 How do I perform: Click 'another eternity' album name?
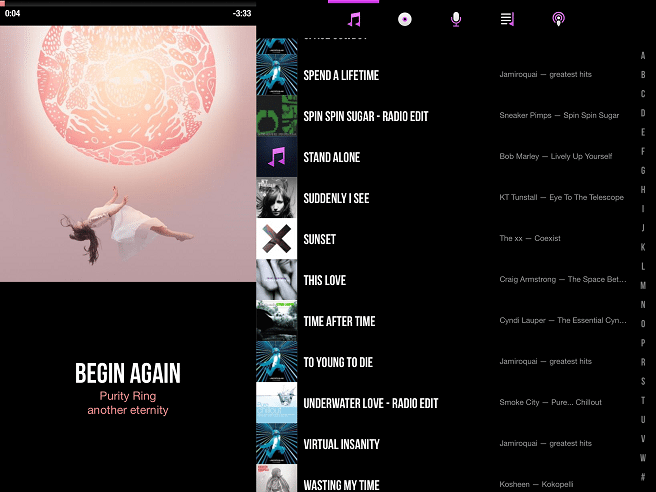coord(128,410)
